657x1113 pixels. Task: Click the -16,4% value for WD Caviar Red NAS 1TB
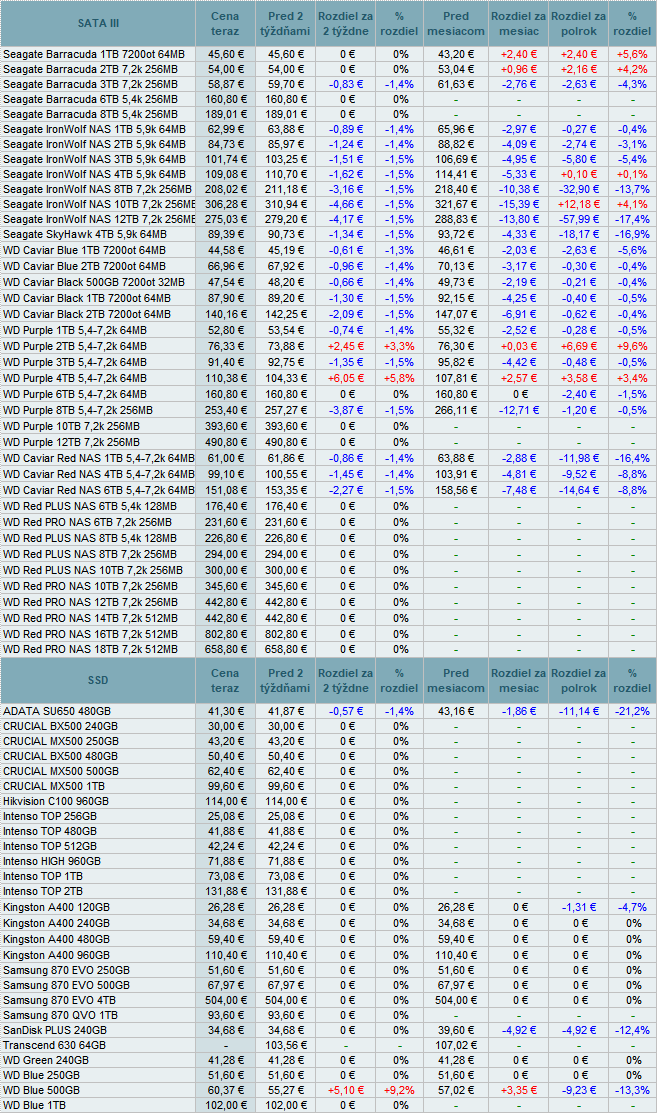click(x=631, y=458)
